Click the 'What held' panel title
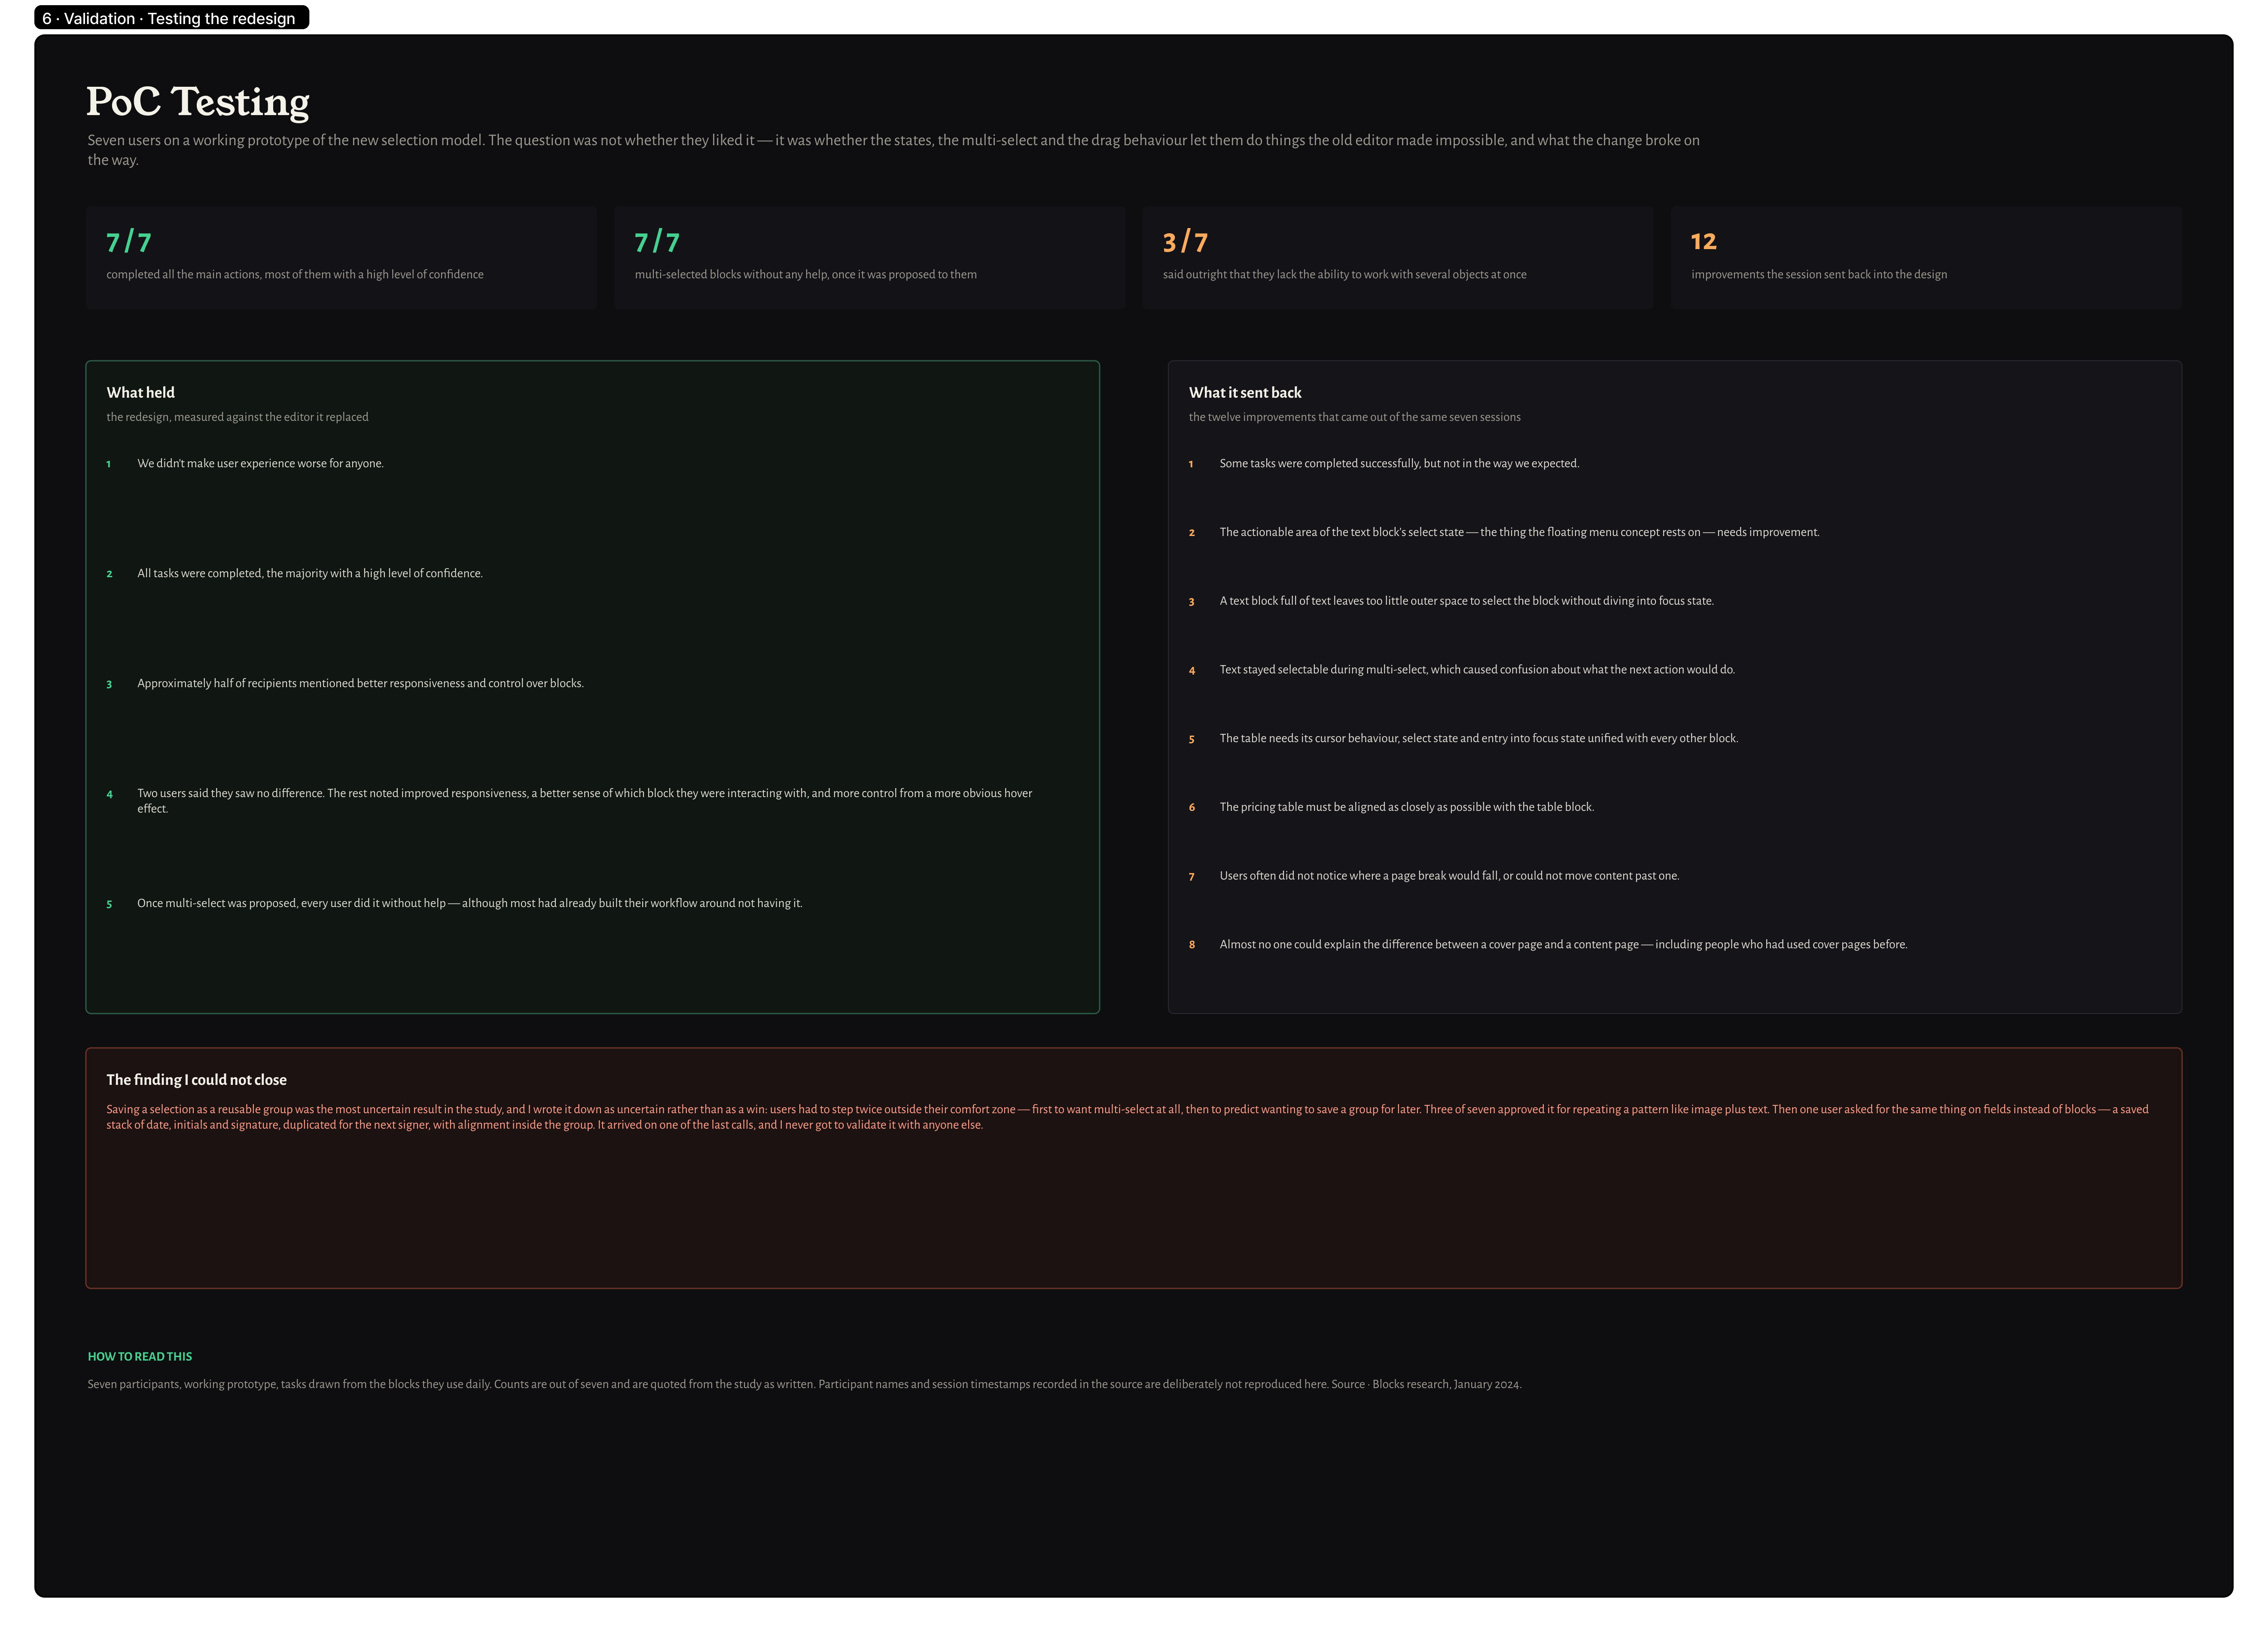Screen dimensions: 2268x1632 141,393
